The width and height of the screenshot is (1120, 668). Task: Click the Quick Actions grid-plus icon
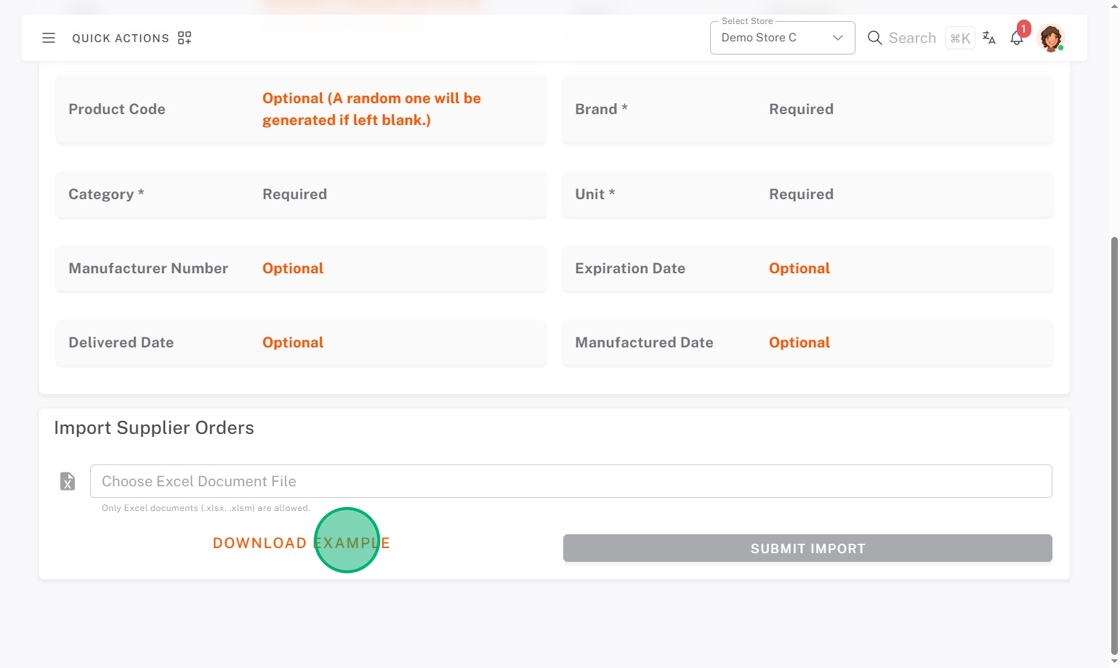(x=184, y=38)
